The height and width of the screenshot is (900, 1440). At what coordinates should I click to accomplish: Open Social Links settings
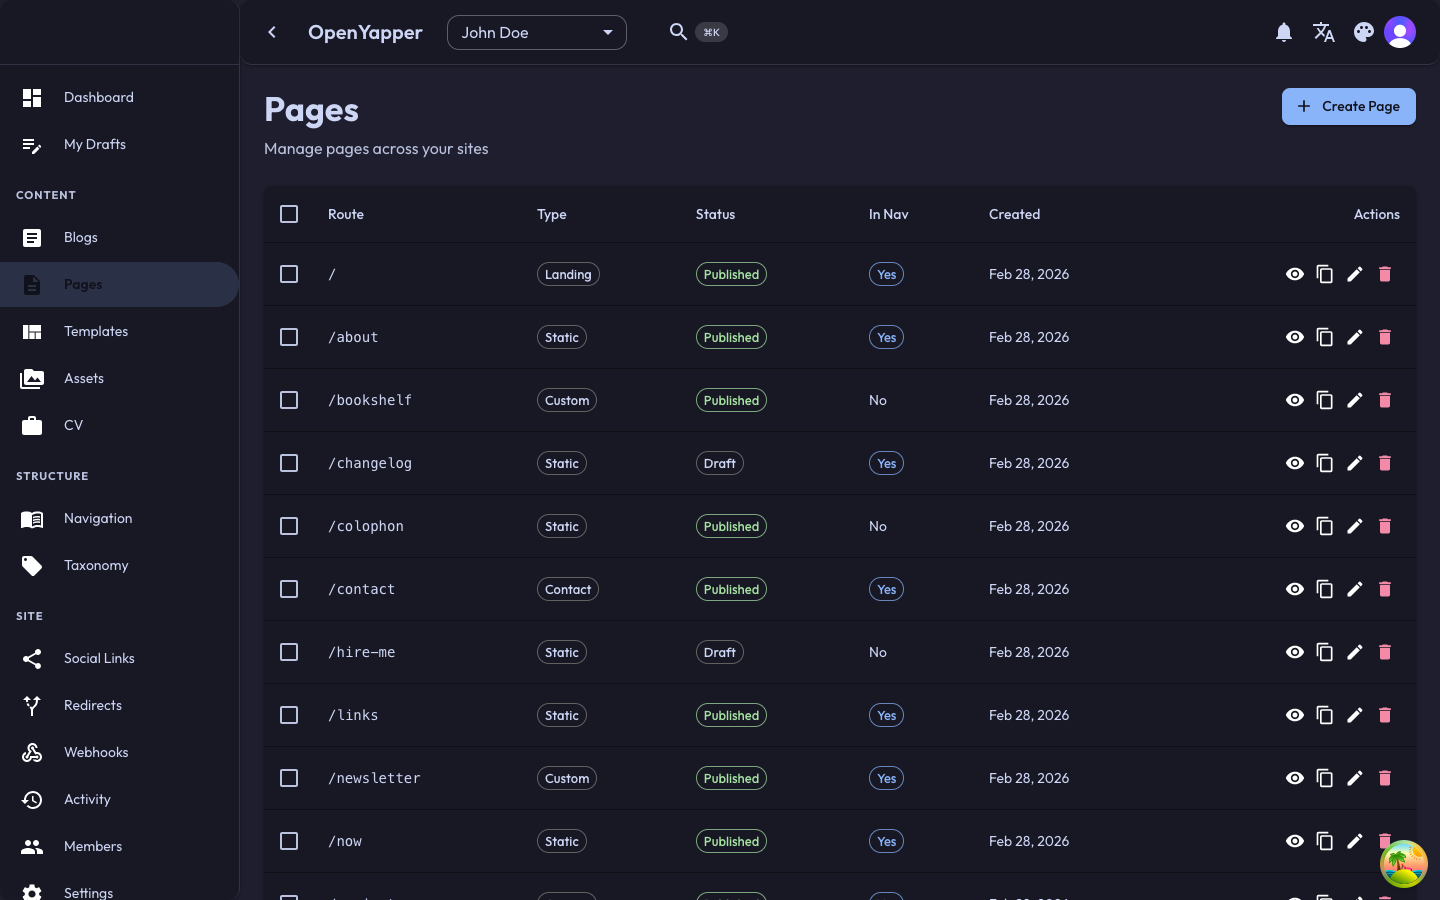pyautogui.click(x=99, y=658)
